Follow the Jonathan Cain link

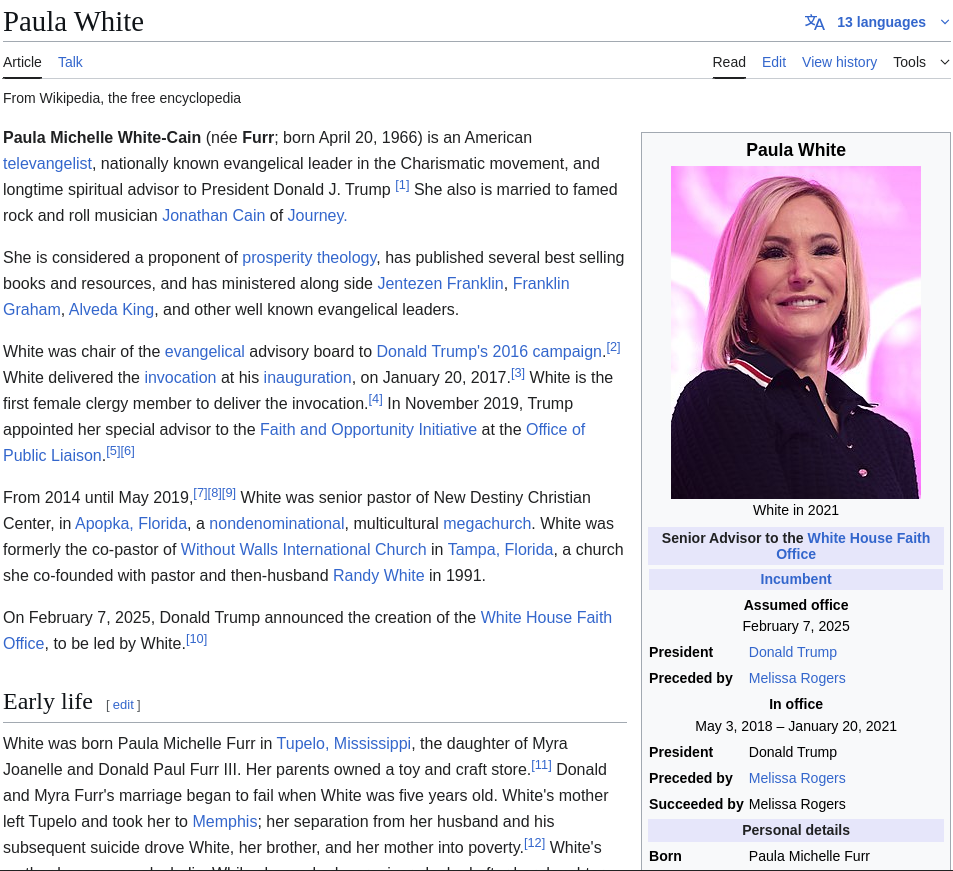coord(213,215)
